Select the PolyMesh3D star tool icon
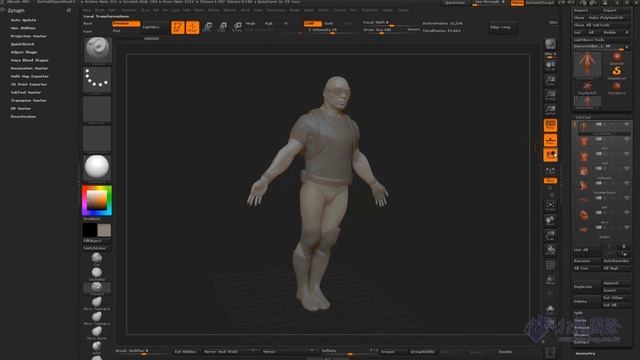Image resolution: width=640 pixels, height=360 pixels. [587, 87]
